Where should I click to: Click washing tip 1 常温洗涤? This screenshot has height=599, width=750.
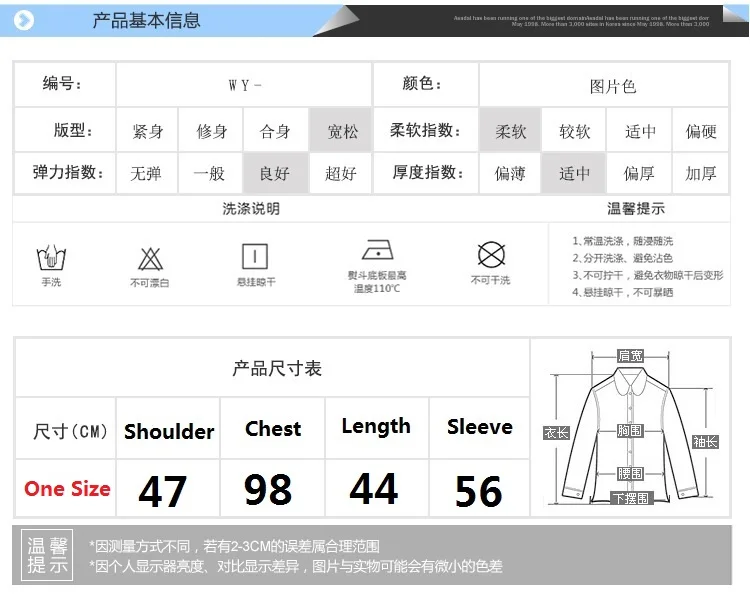click(x=622, y=241)
